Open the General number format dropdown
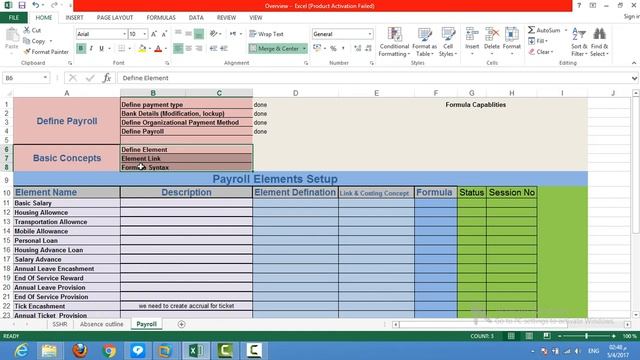The height and width of the screenshot is (360, 640). coord(370,34)
